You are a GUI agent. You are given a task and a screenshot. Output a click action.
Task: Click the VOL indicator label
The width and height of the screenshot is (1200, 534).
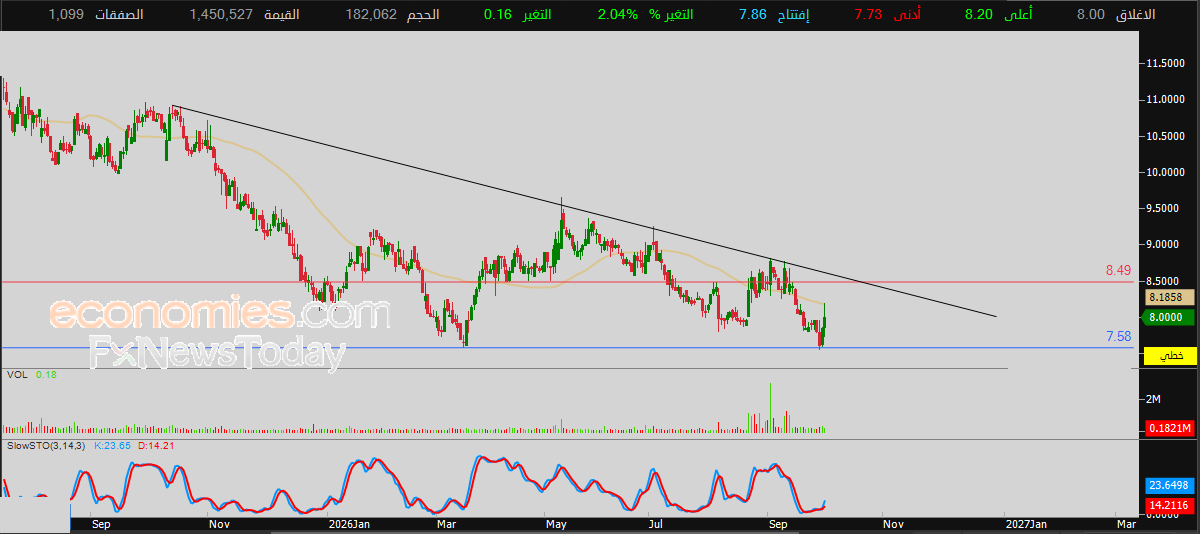(x=16, y=374)
